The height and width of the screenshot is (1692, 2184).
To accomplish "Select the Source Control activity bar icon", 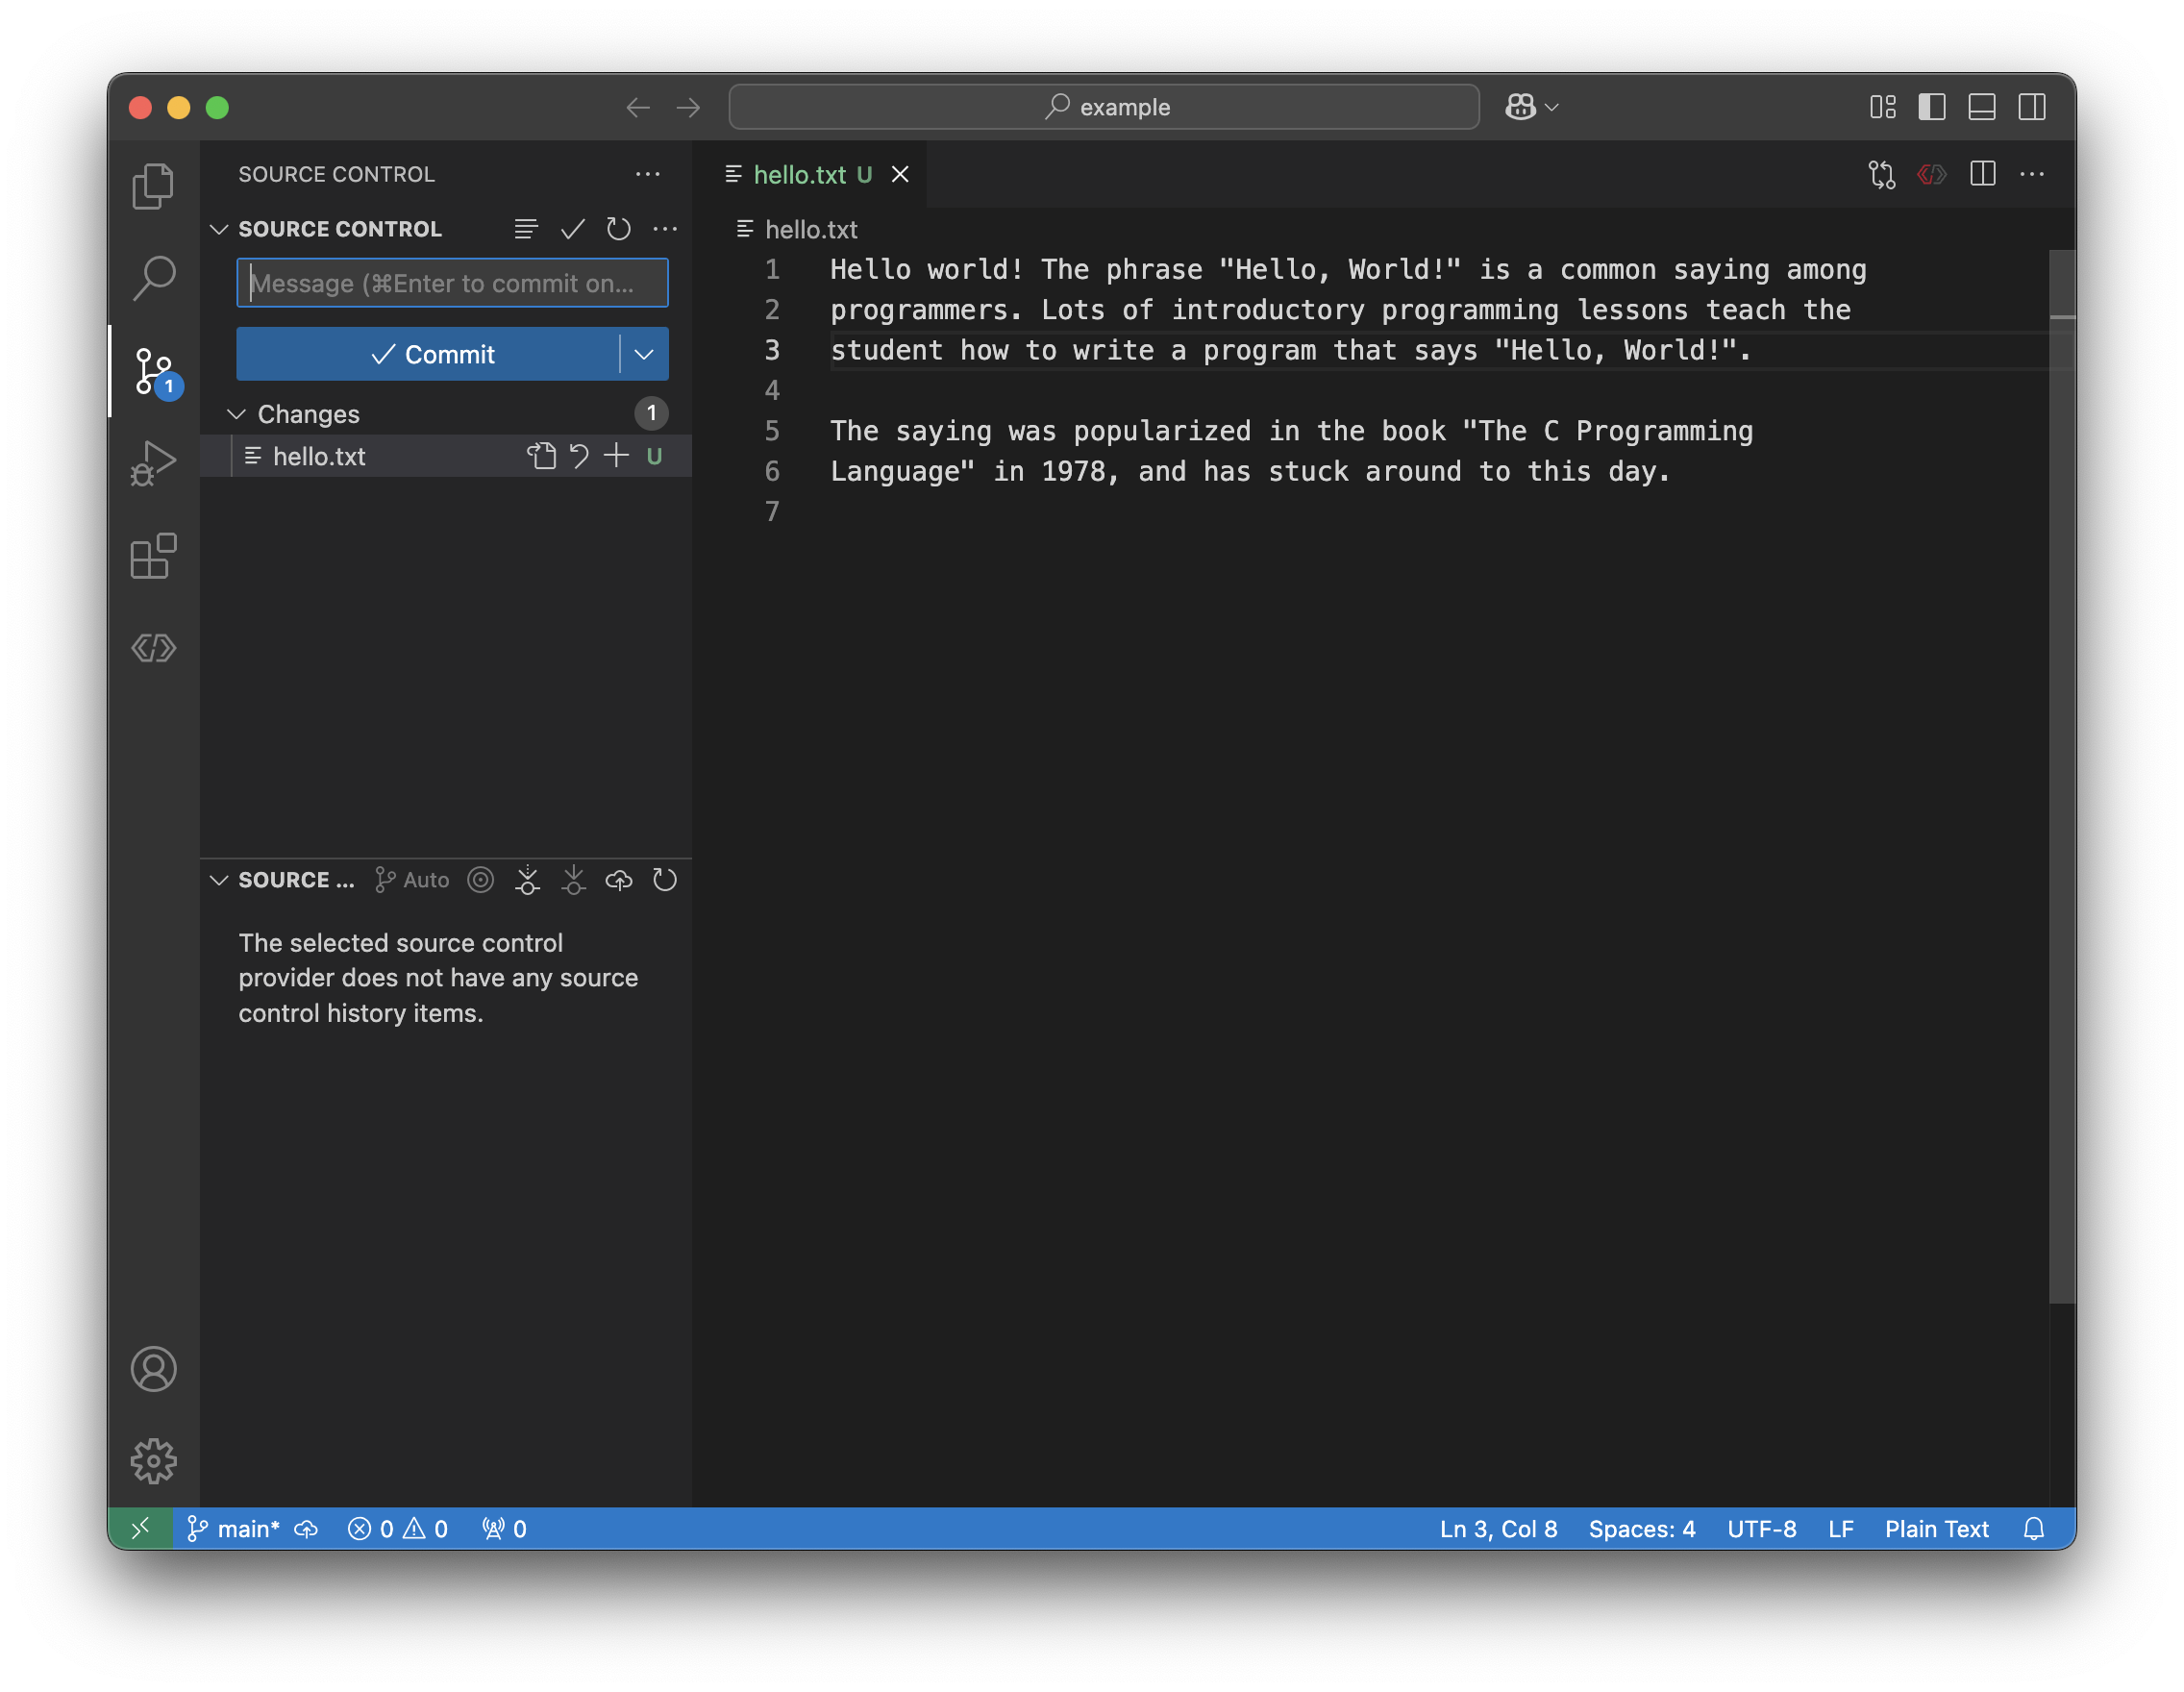I will click(x=153, y=371).
